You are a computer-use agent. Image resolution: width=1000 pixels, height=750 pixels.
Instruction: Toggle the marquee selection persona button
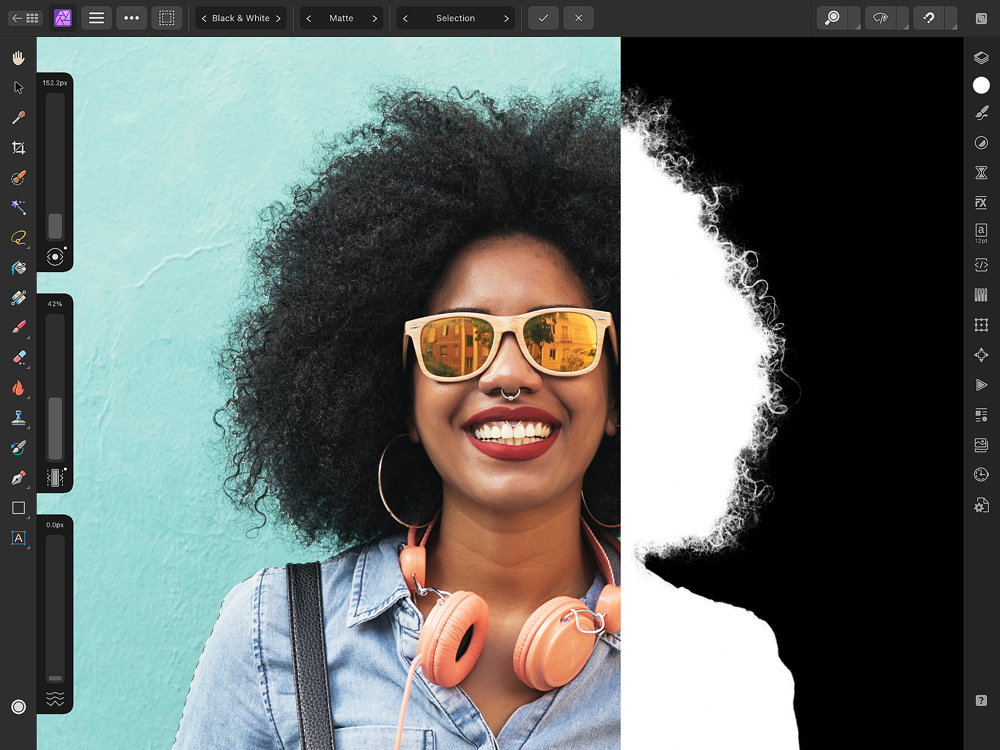click(166, 18)
